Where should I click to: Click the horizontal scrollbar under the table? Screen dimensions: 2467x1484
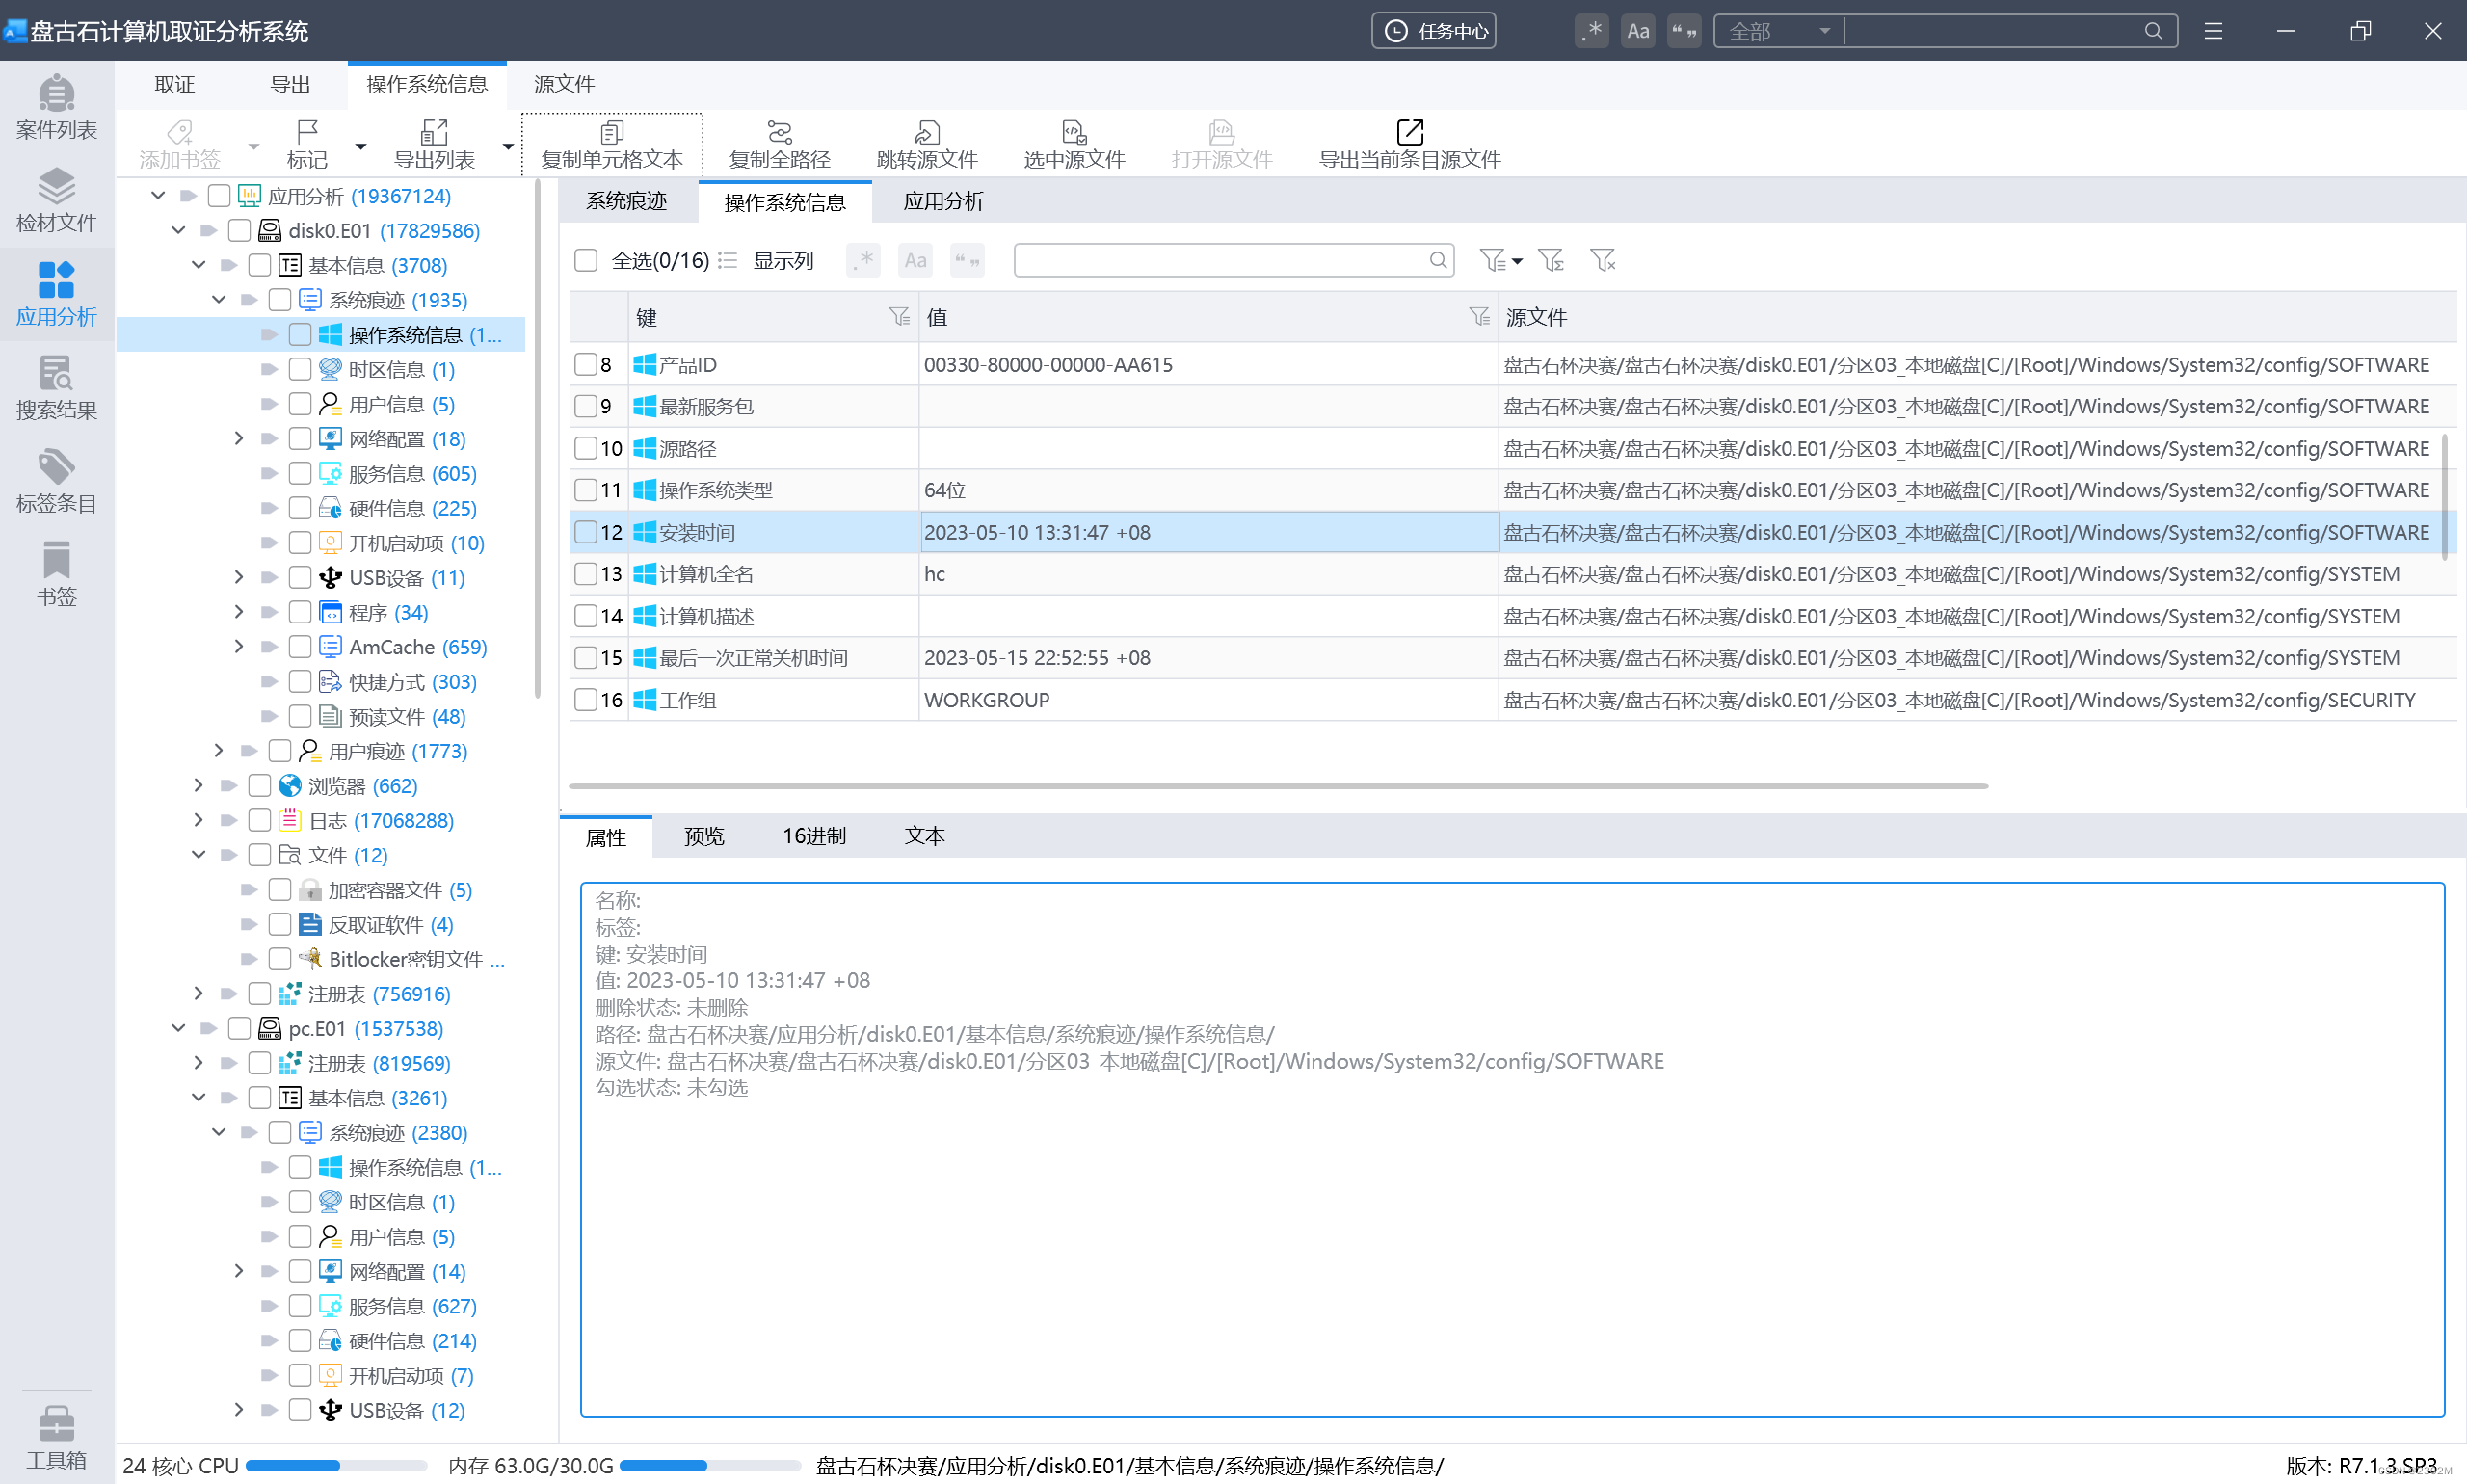pos(1278,786)
